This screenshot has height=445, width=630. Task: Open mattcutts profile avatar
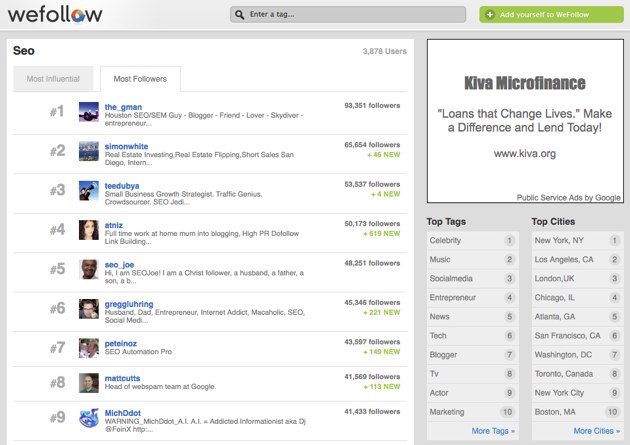click(x=89, y=383)
